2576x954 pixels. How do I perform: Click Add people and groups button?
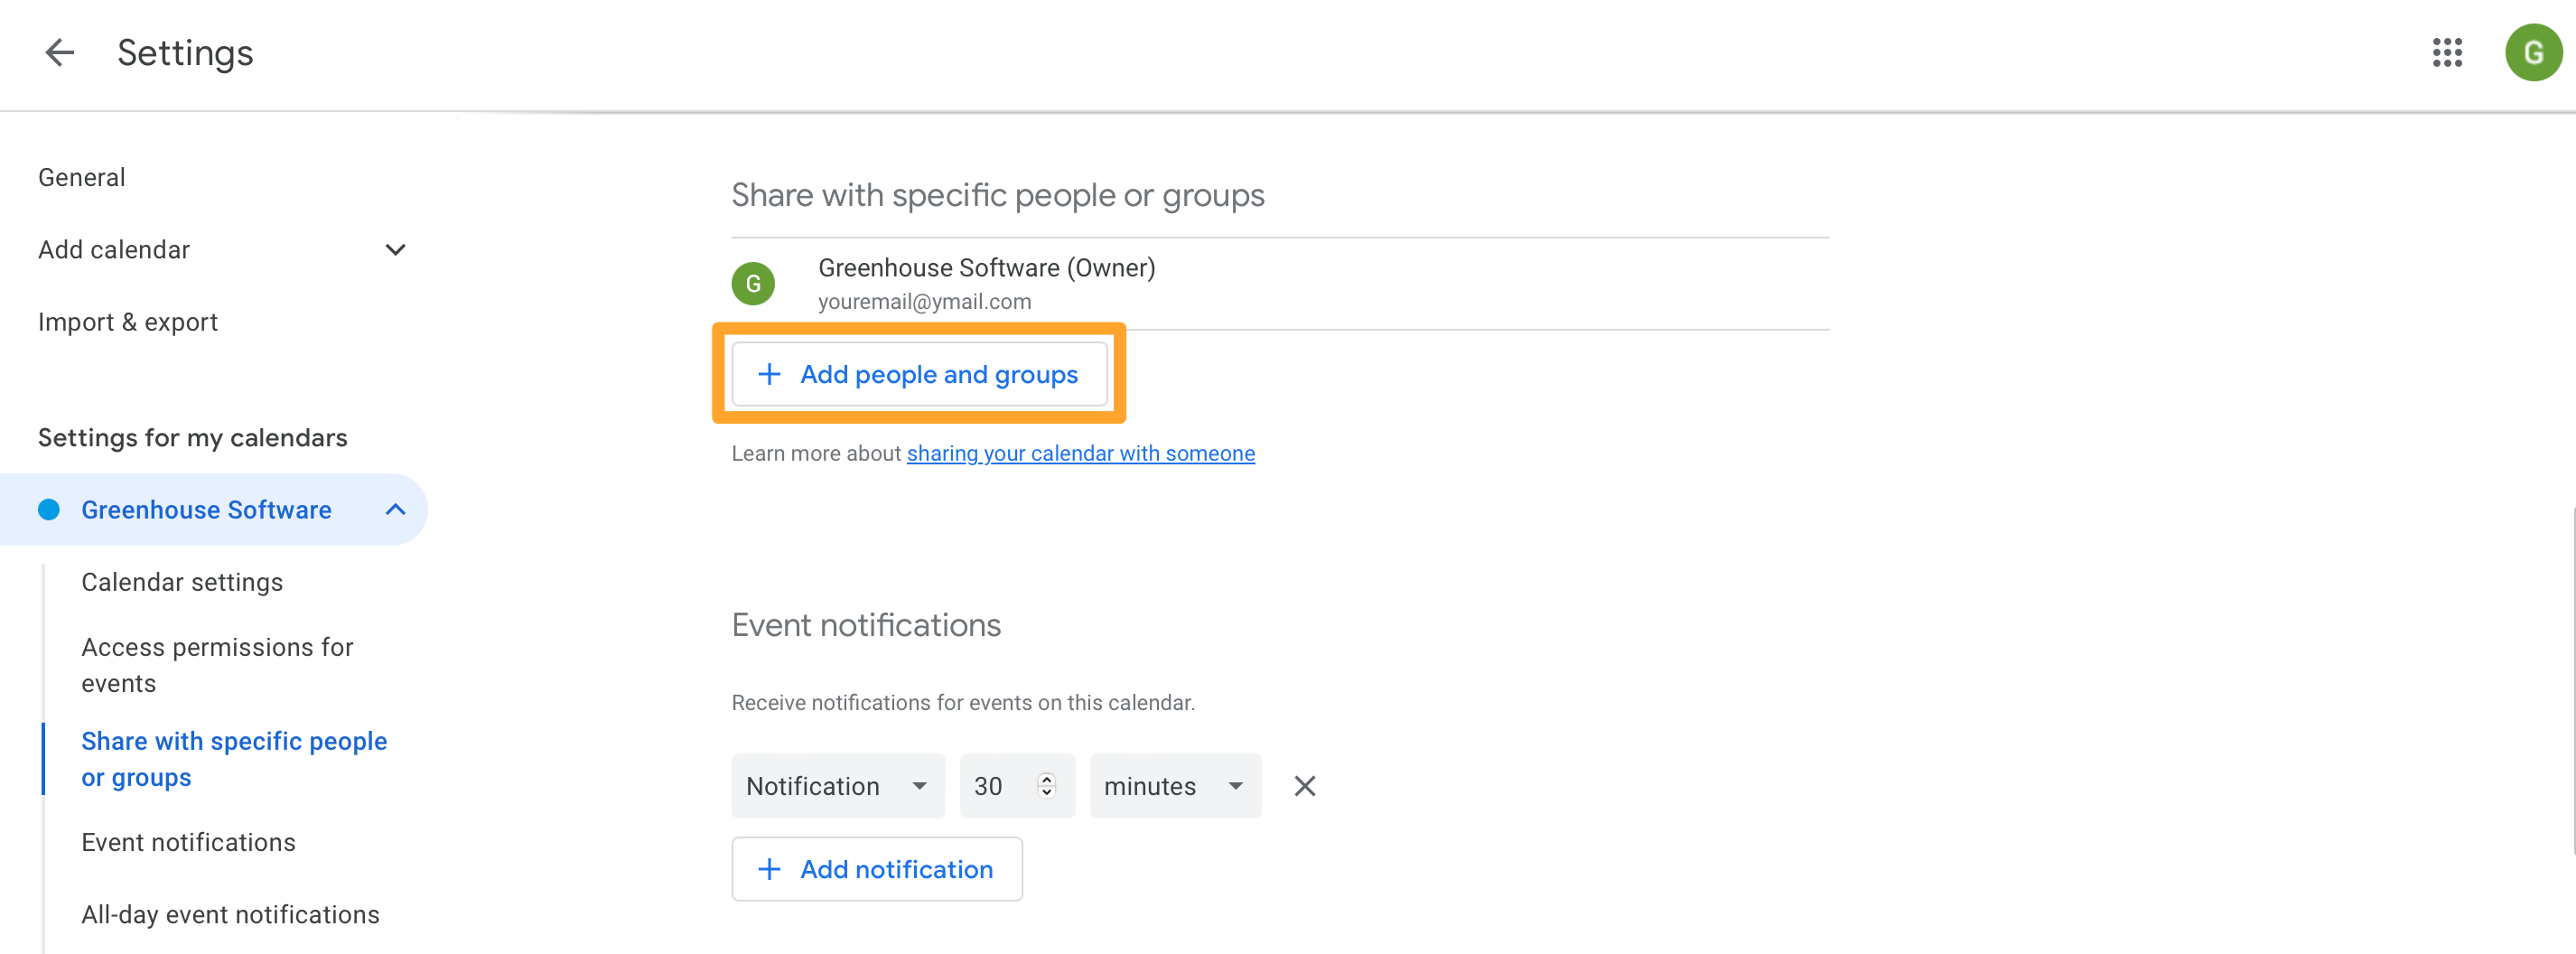click(x=919, y=375)
